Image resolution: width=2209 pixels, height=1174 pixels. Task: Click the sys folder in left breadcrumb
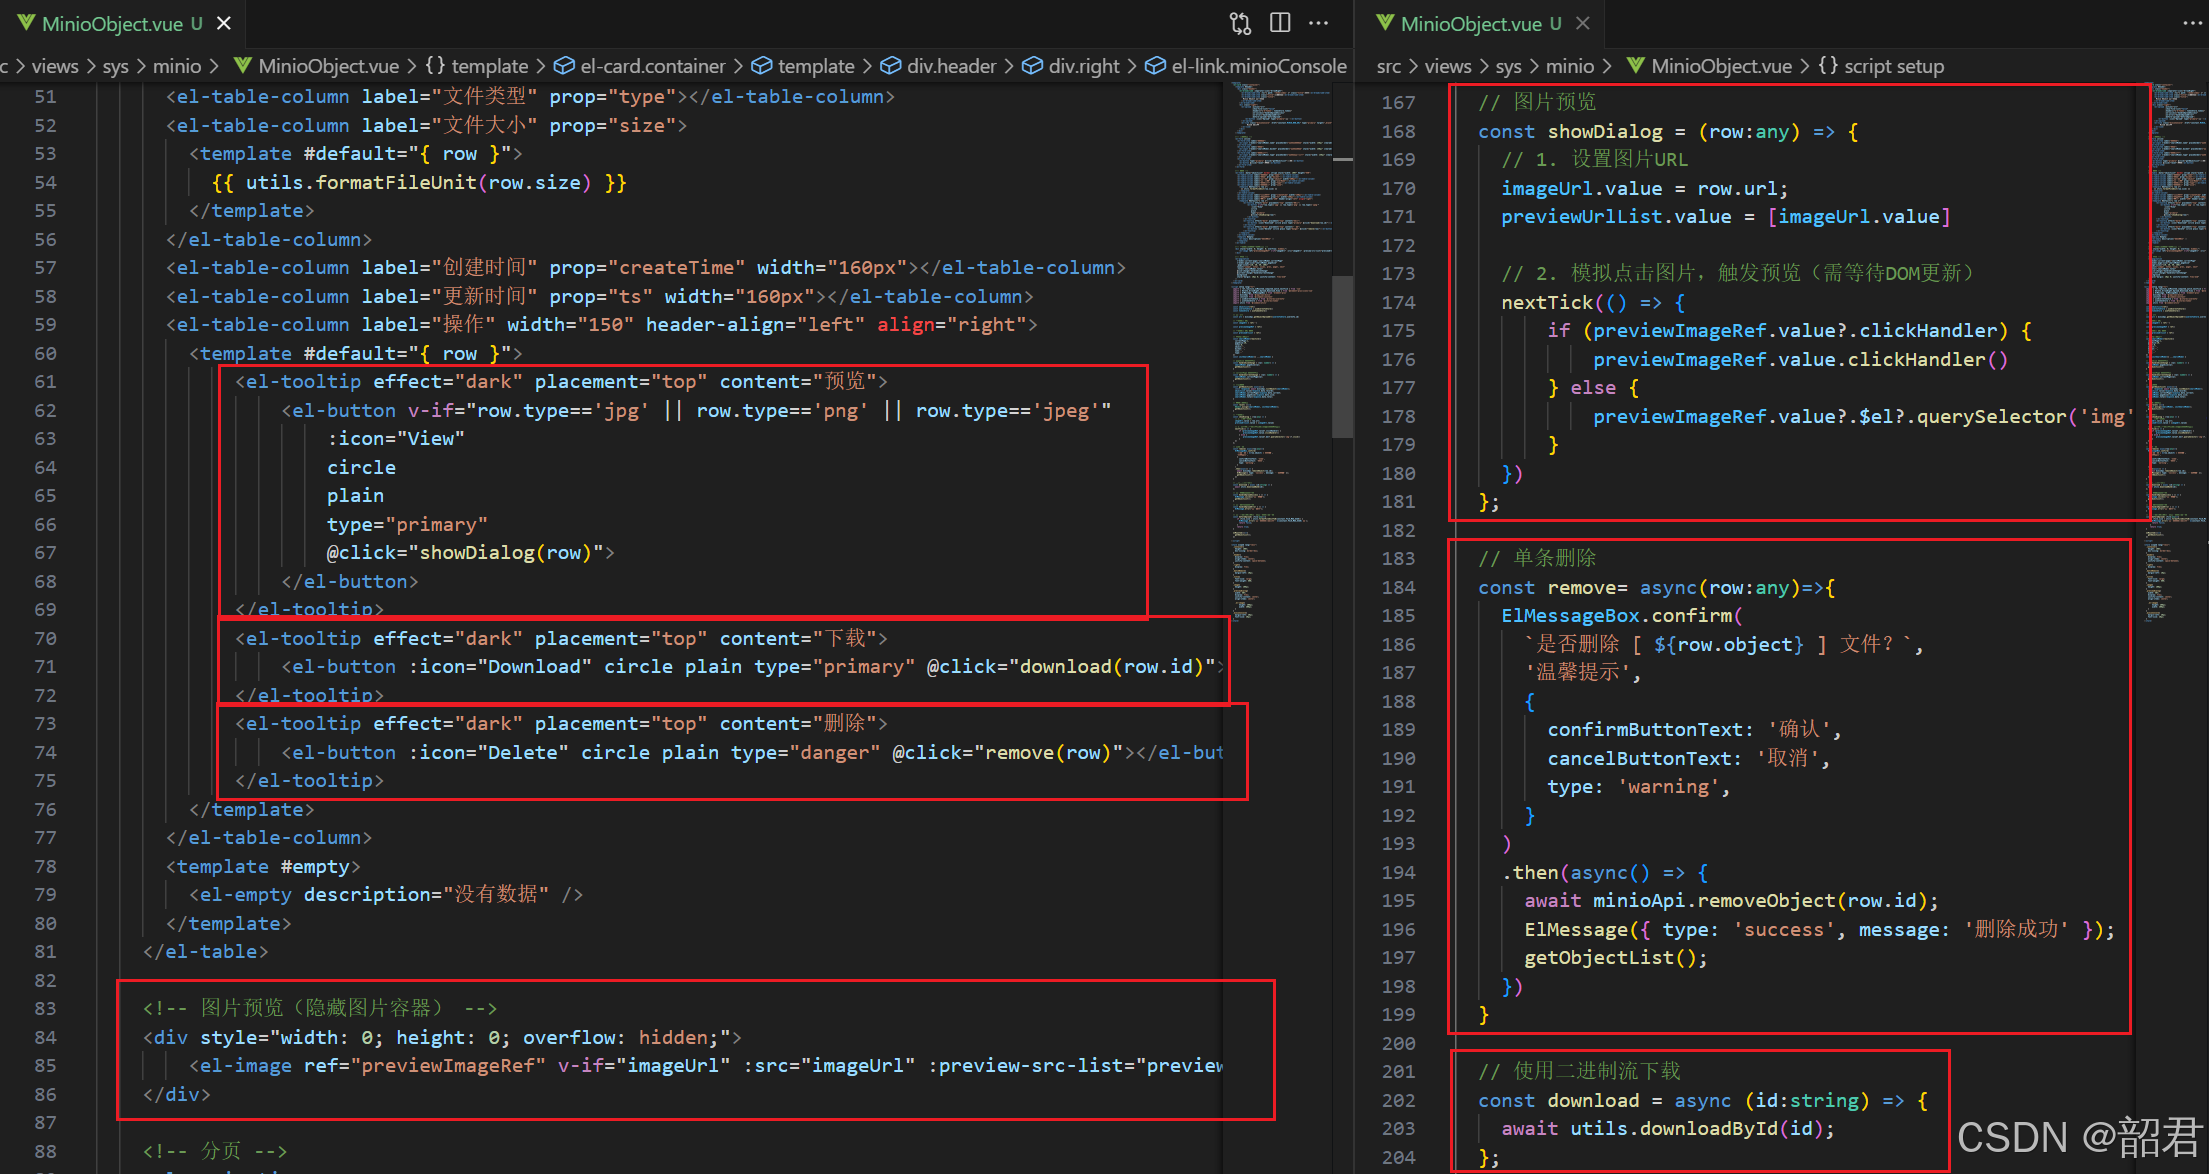click(x=115, y=66)
